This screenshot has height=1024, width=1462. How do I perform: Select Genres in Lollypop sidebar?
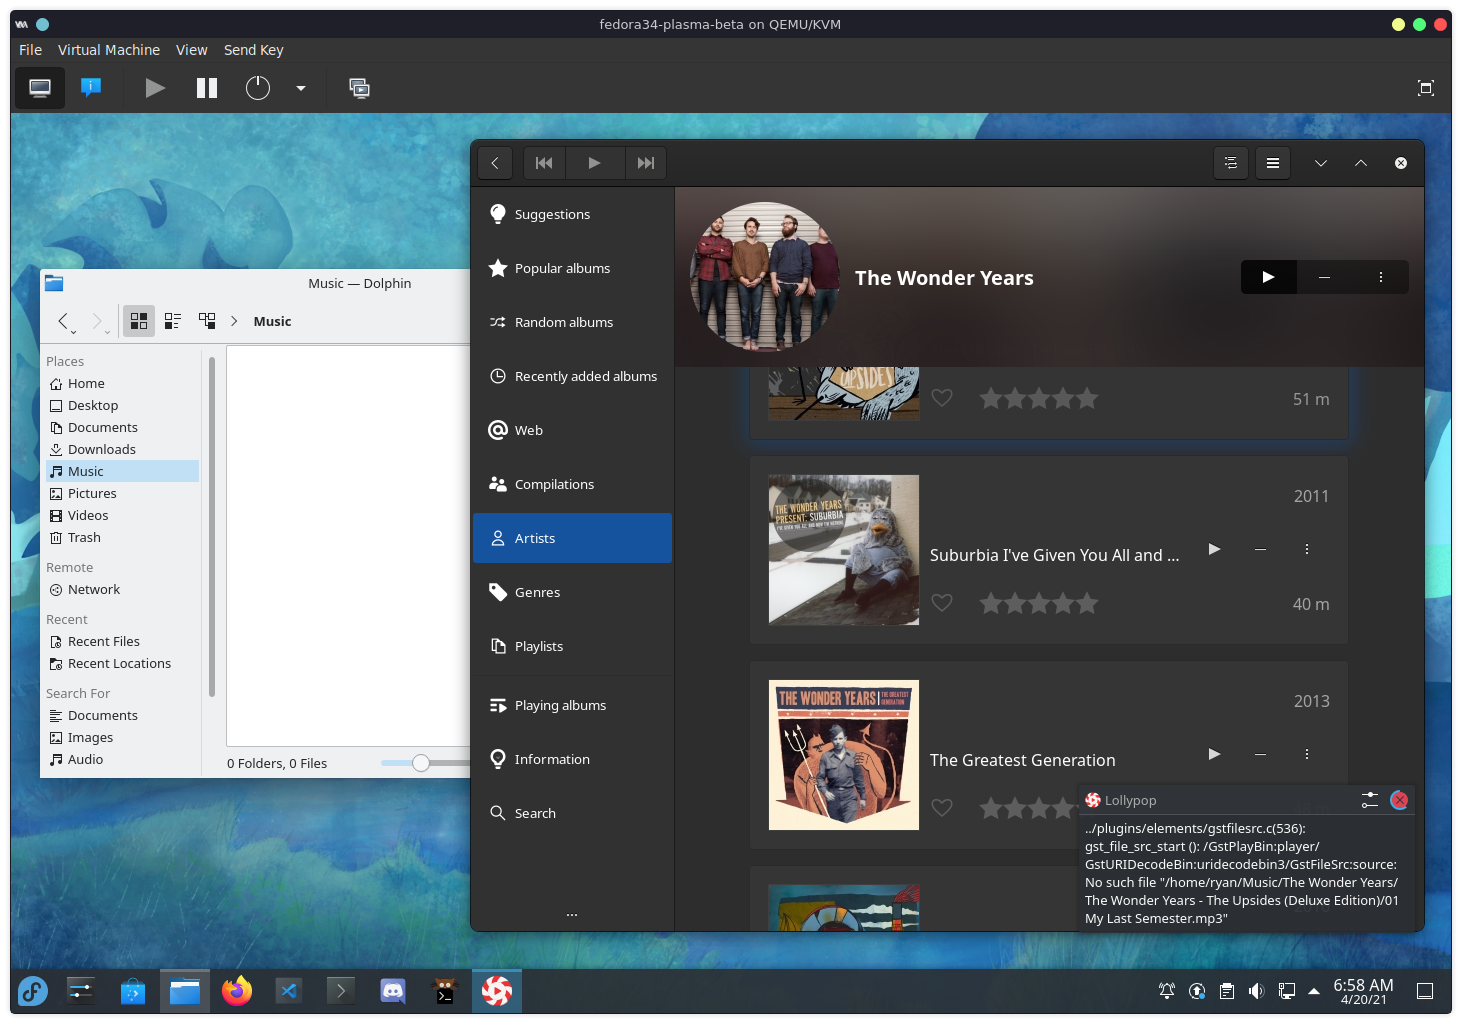pos(537,592)
